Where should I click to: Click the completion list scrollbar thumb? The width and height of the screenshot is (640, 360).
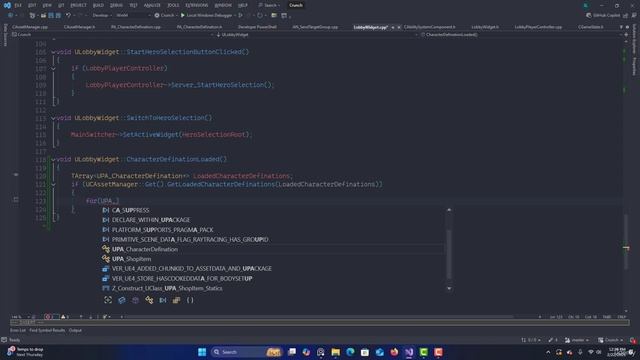tap(449, 254)
